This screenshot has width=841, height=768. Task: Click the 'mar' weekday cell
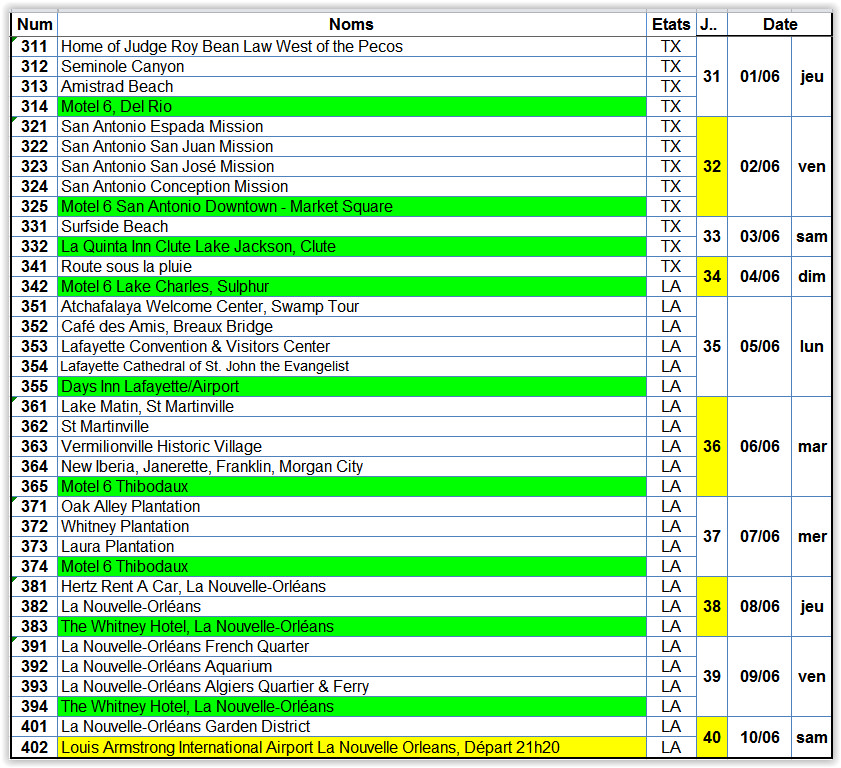click(812, 446)
